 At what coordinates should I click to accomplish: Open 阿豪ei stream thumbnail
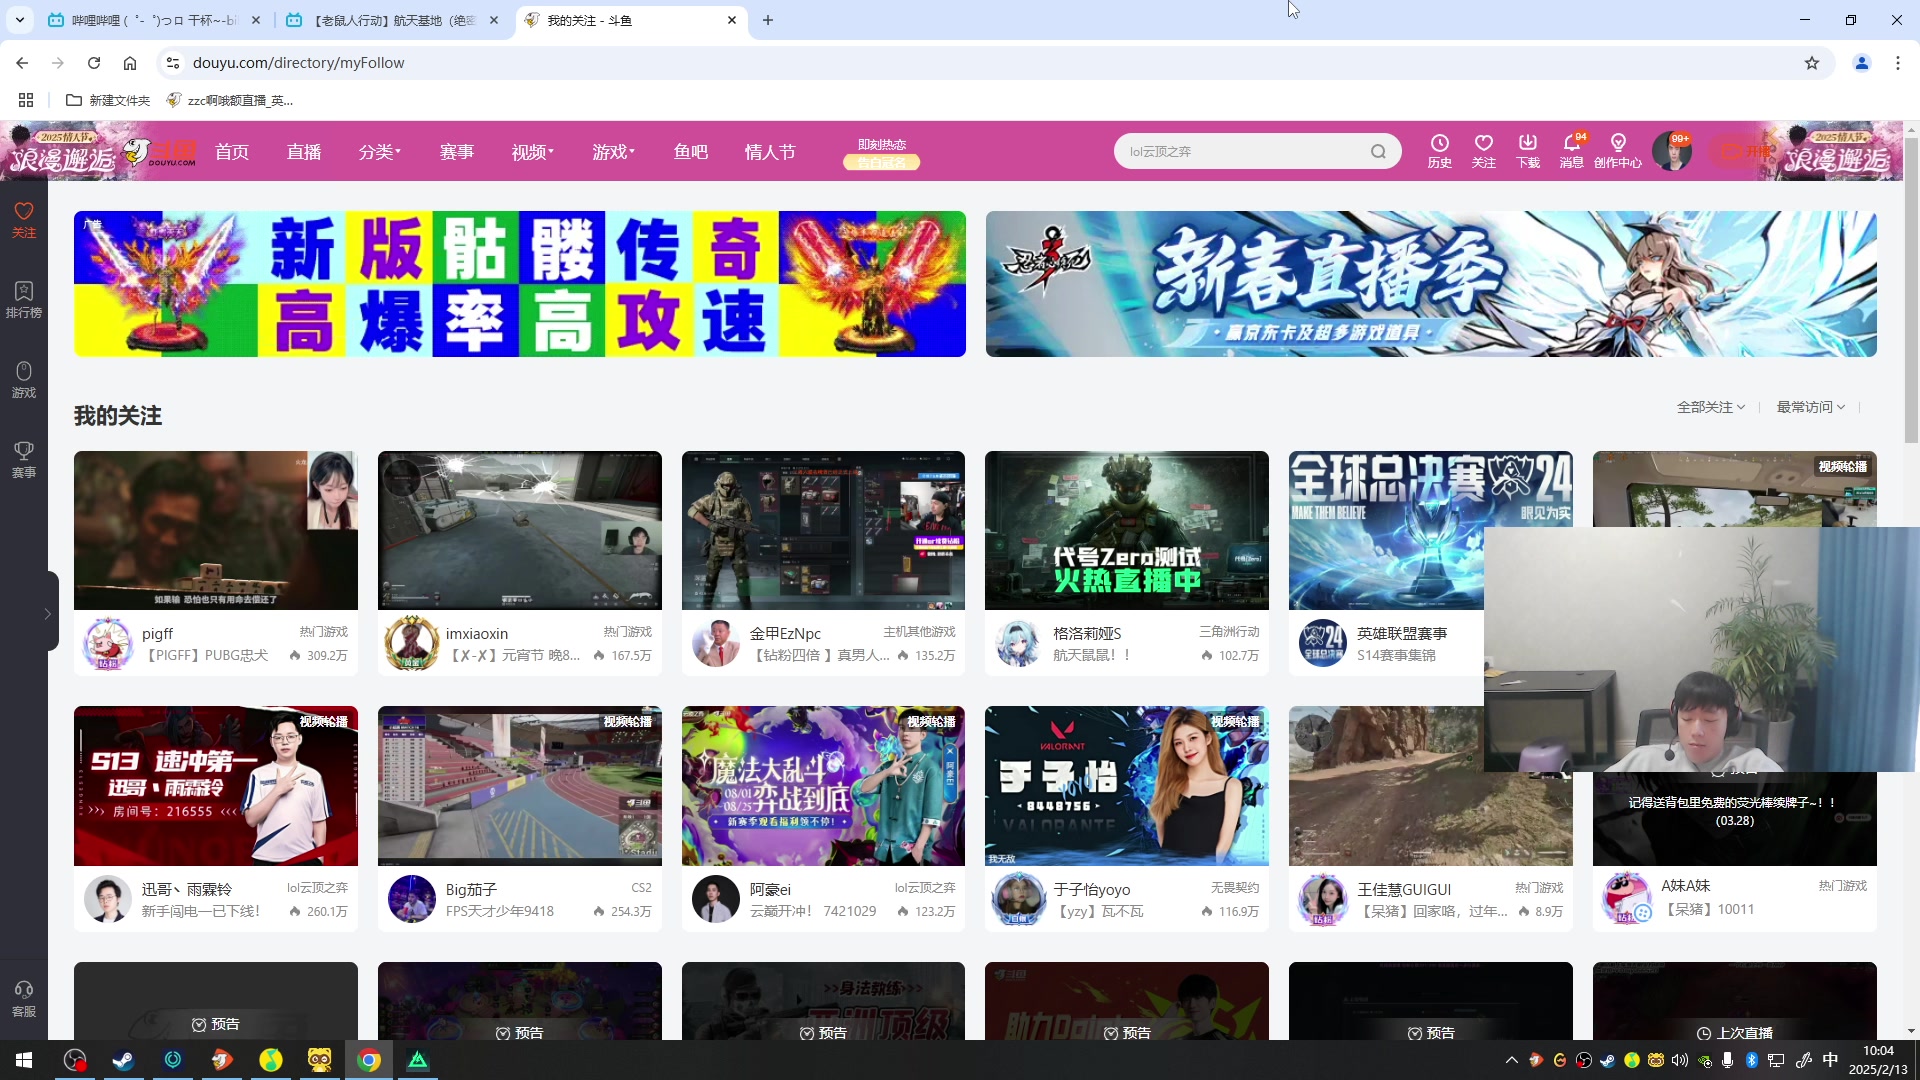point(823,786)
